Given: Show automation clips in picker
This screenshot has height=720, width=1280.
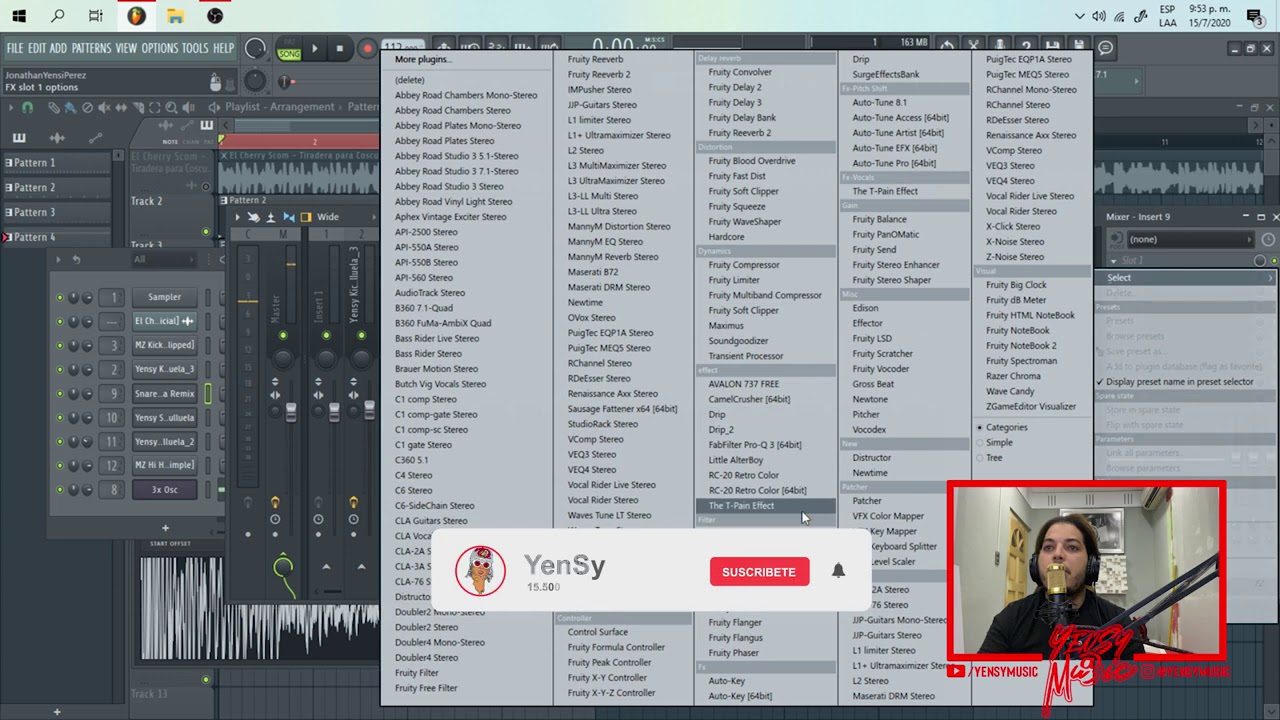Looking at the screenshot, I should [x=95, y=138].
